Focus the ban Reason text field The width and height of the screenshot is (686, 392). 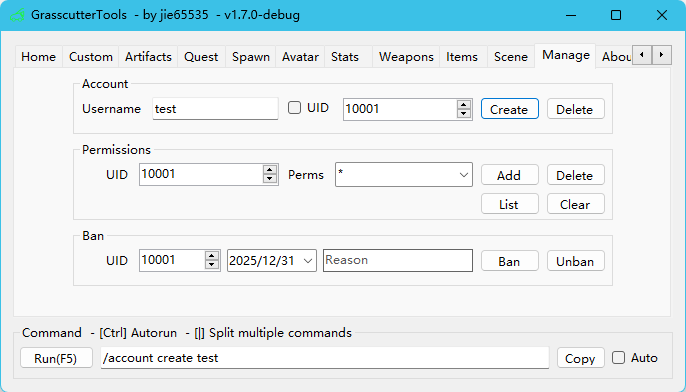[x=398, y=260]
